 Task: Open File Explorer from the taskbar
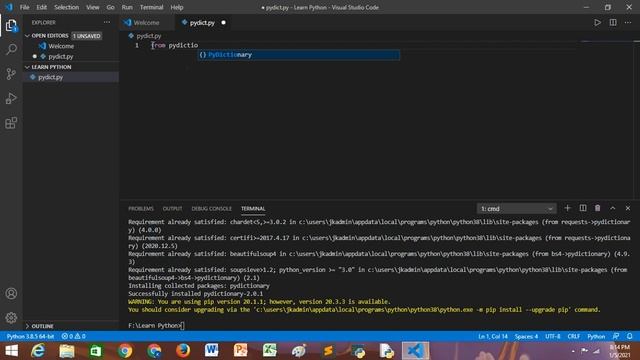click(x=67, y=351)
